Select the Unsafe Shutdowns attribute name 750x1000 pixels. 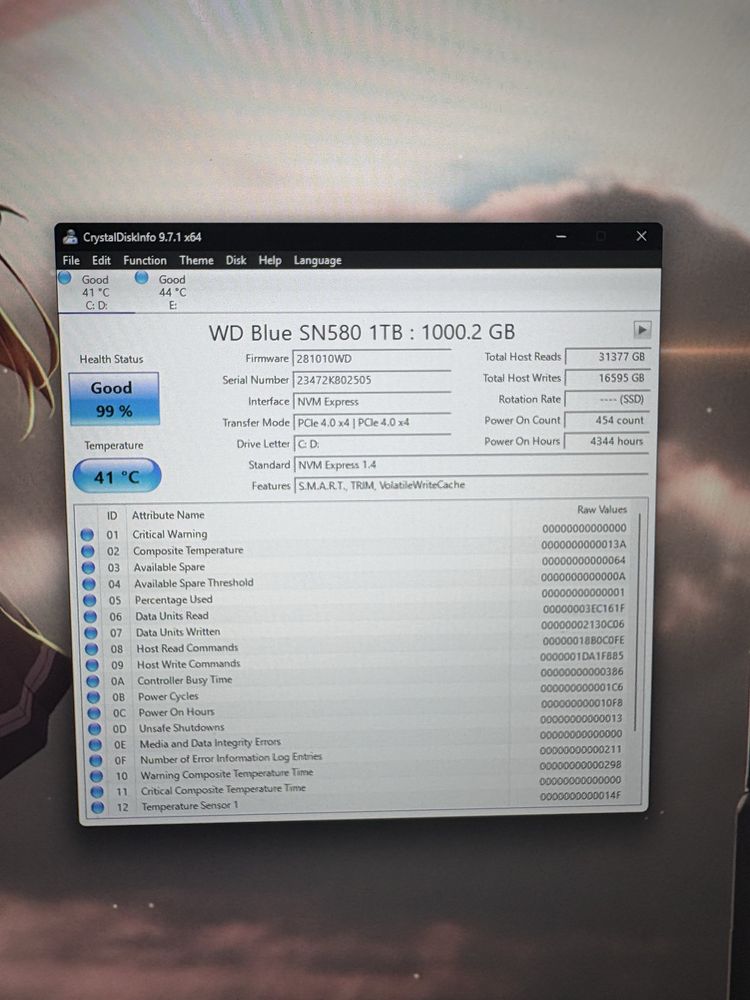[182, 728]
